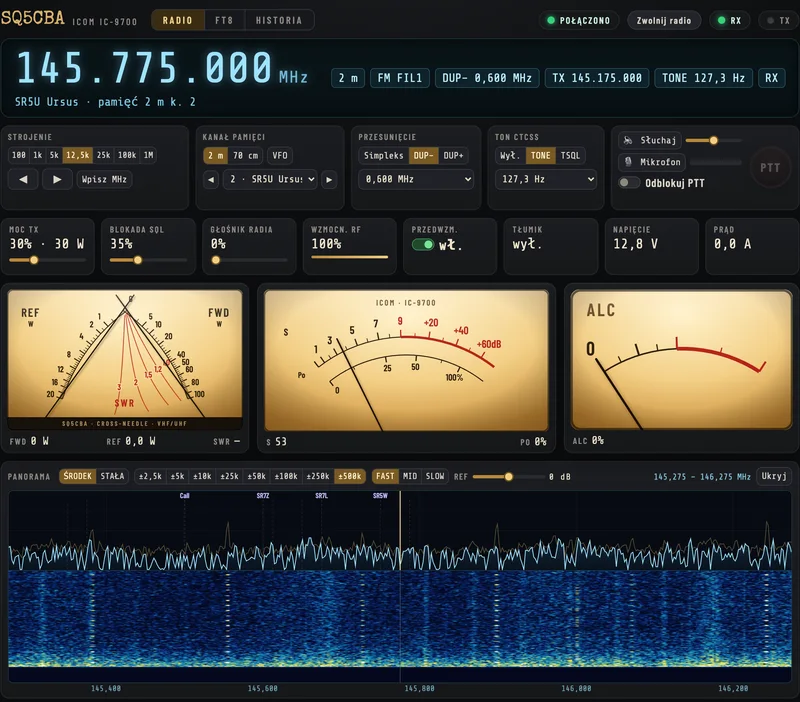This screenshot has height=702, width=800.
Task: Open the 0,600 MHz offset dropdown
Action: [x=416, y=180]
